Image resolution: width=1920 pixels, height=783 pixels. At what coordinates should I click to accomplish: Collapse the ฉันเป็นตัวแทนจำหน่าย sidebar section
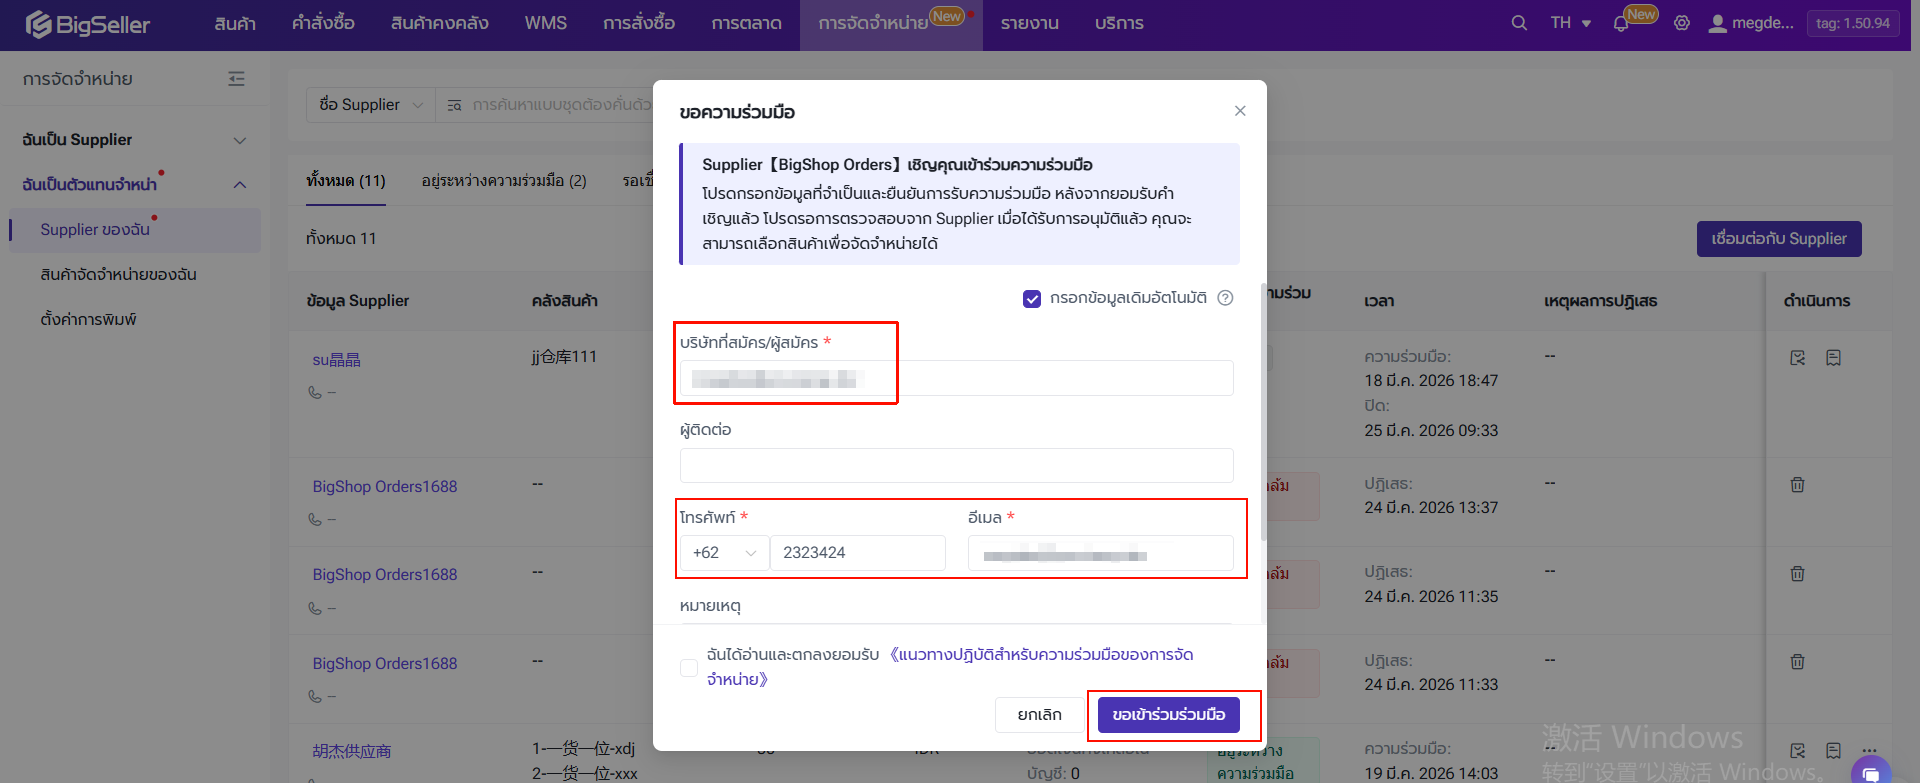(x=134, y=185)
